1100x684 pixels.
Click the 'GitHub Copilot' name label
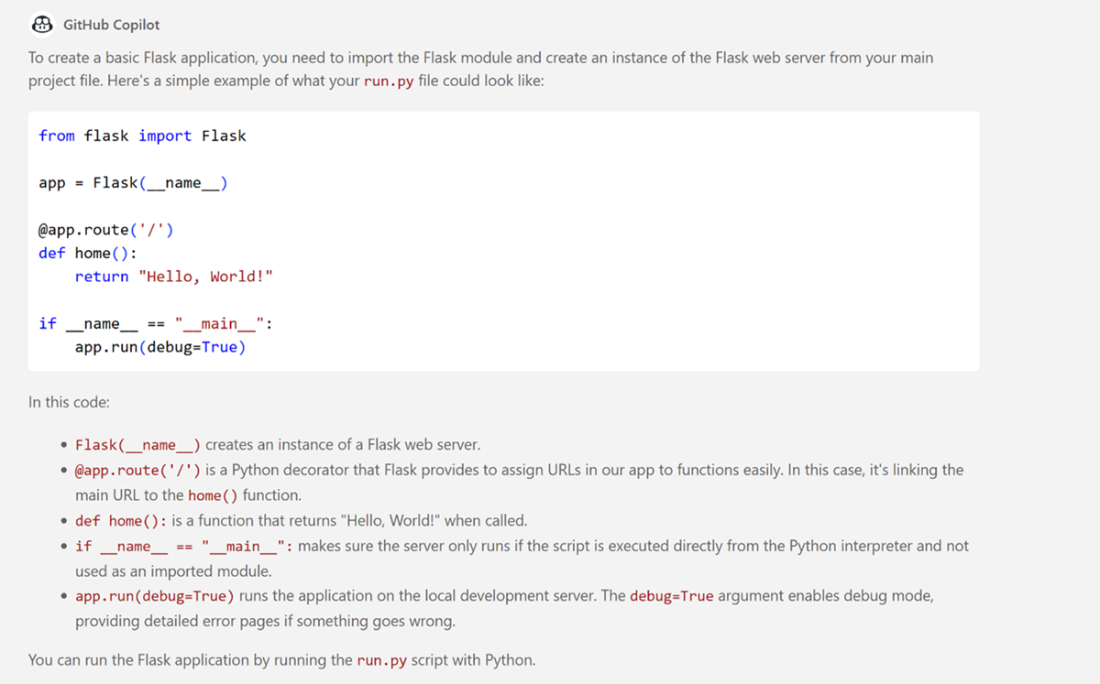[112, 25]
